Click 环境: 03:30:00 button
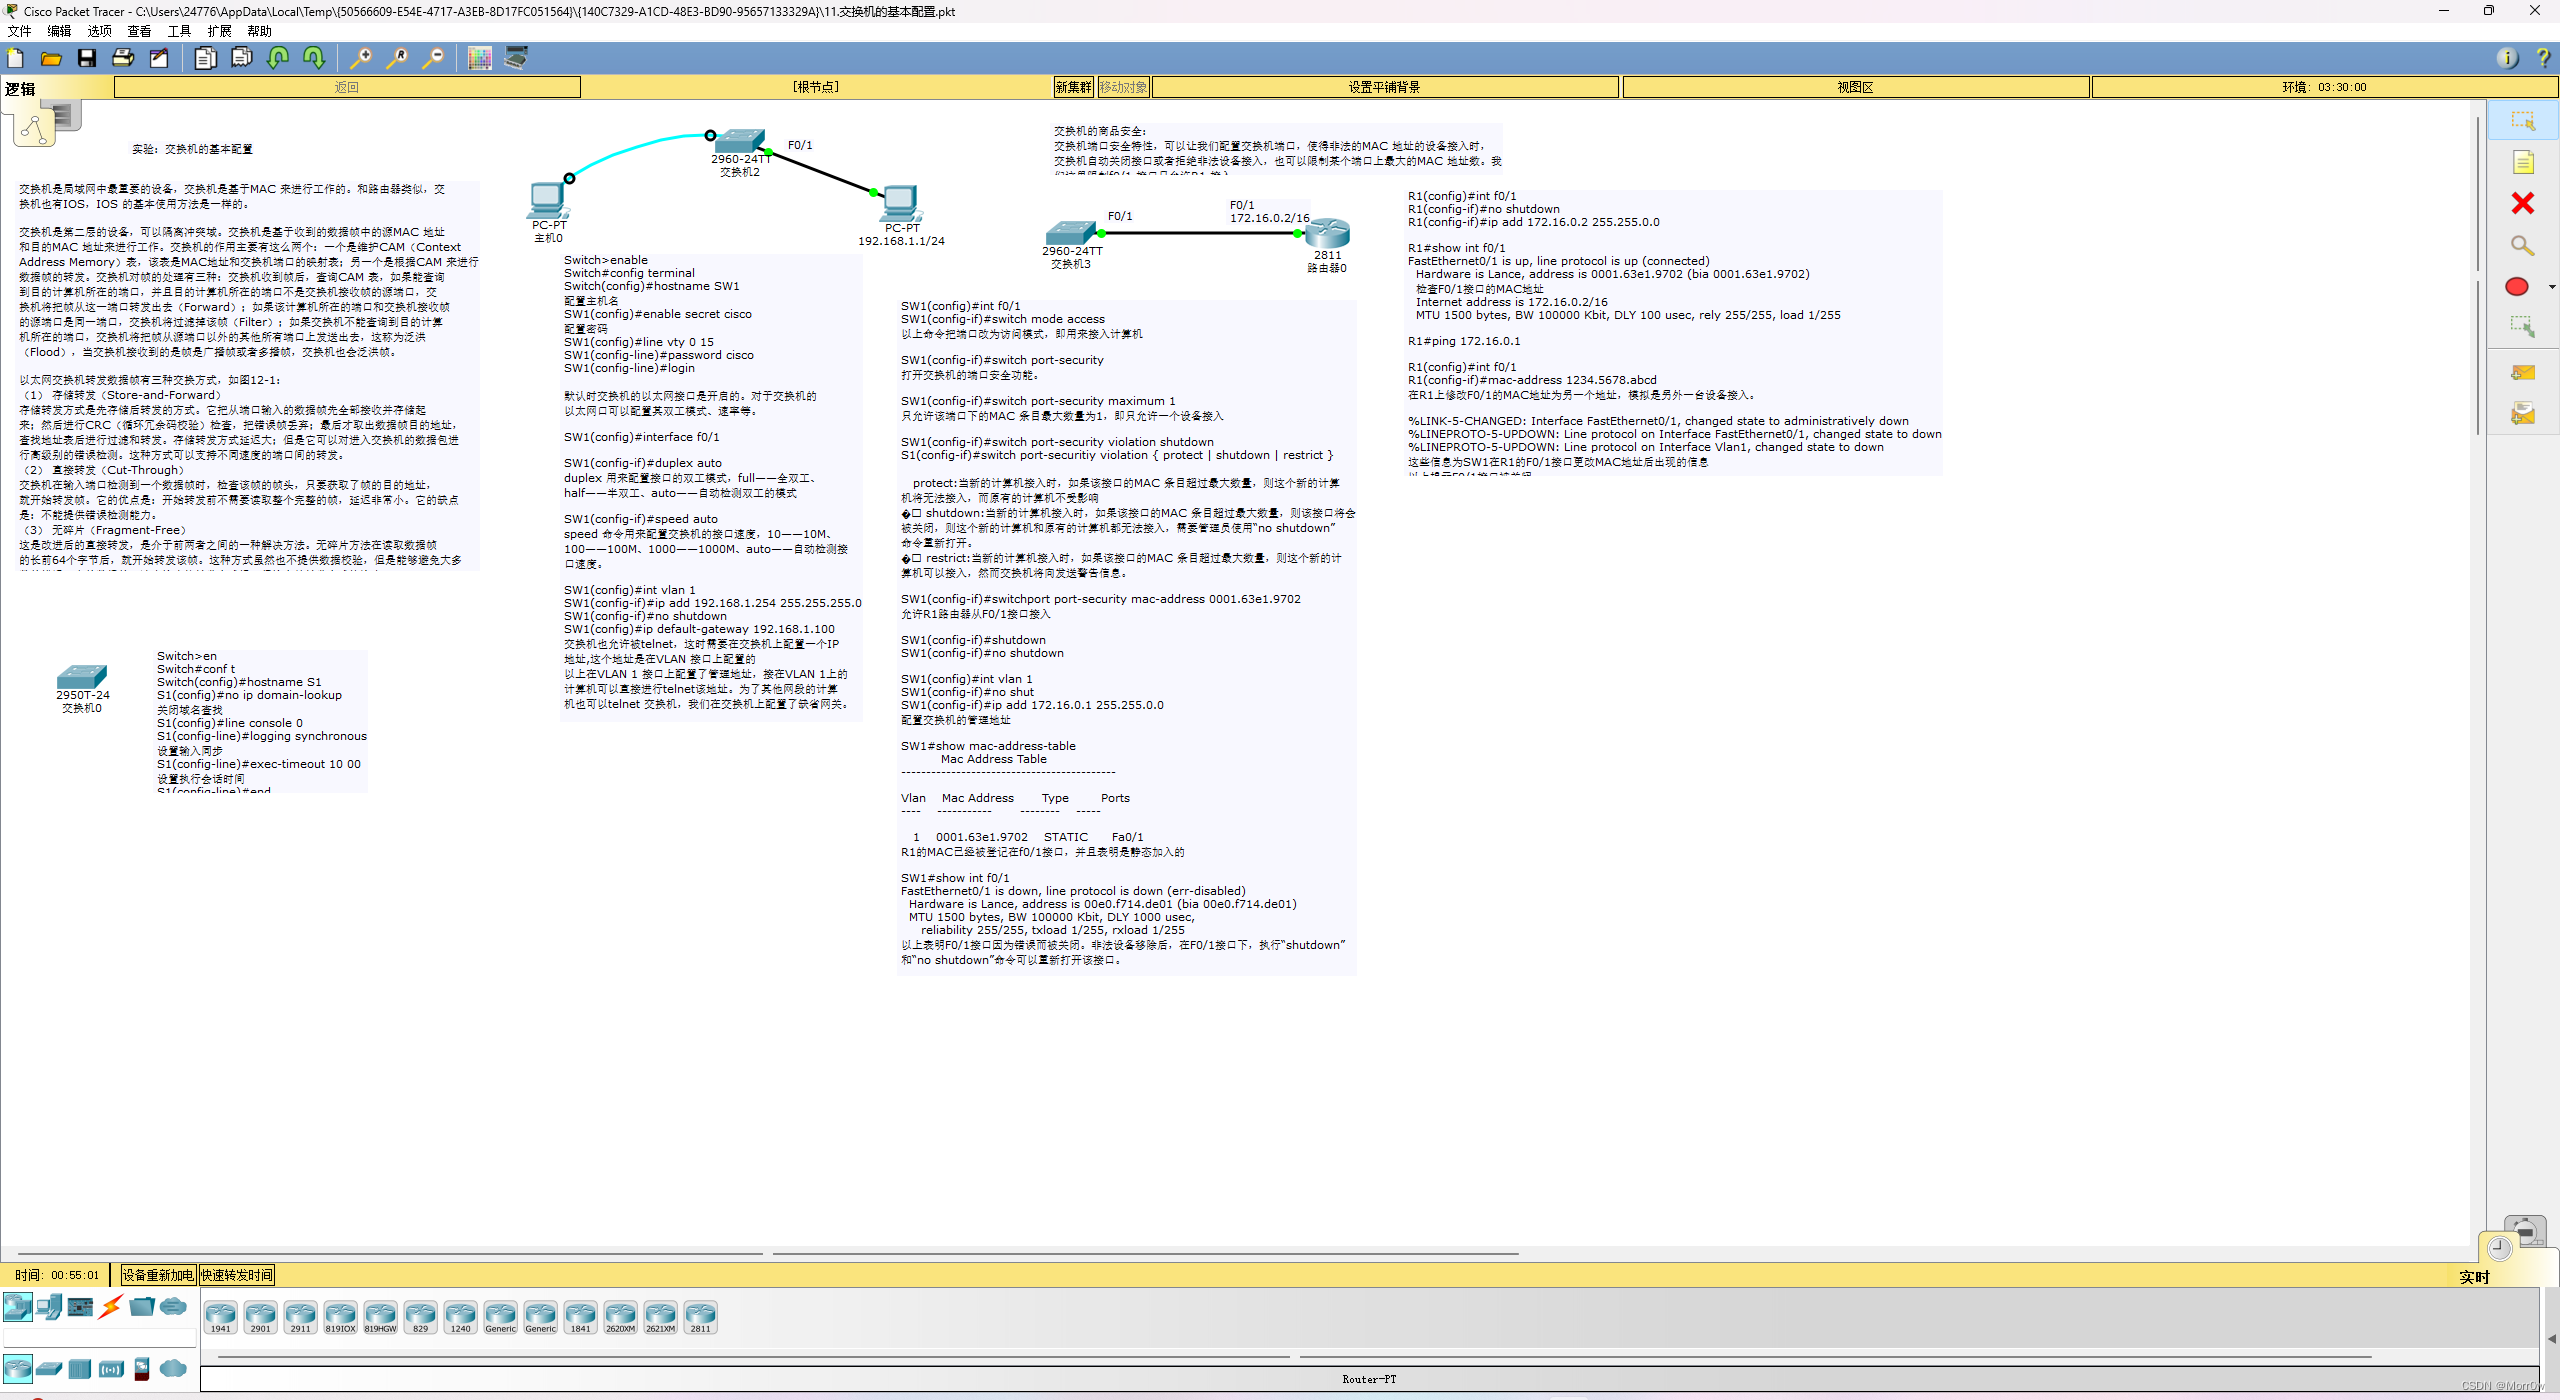This screenshot has width=2560, height=1400. 2324,87
